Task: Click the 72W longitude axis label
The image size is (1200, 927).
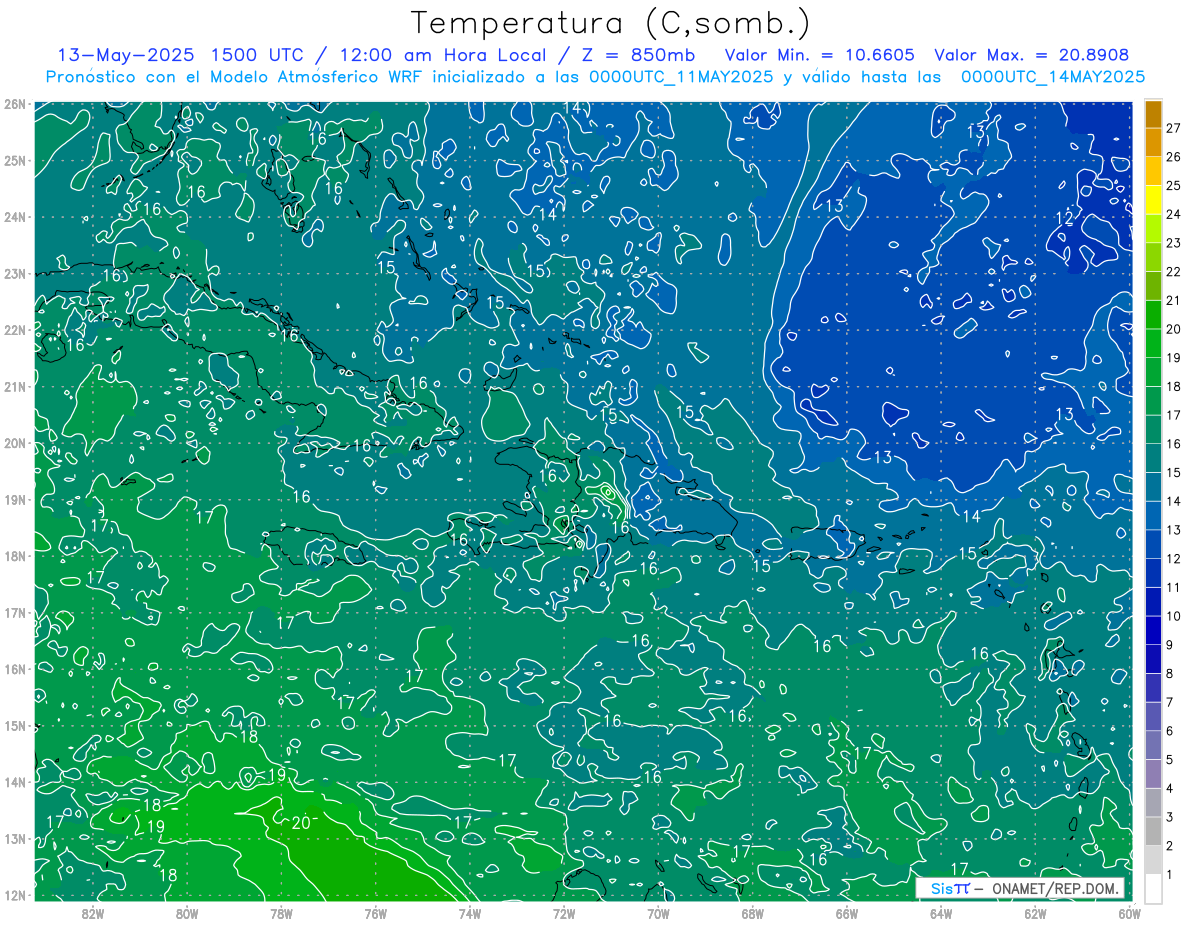Action: pos(564,912)
